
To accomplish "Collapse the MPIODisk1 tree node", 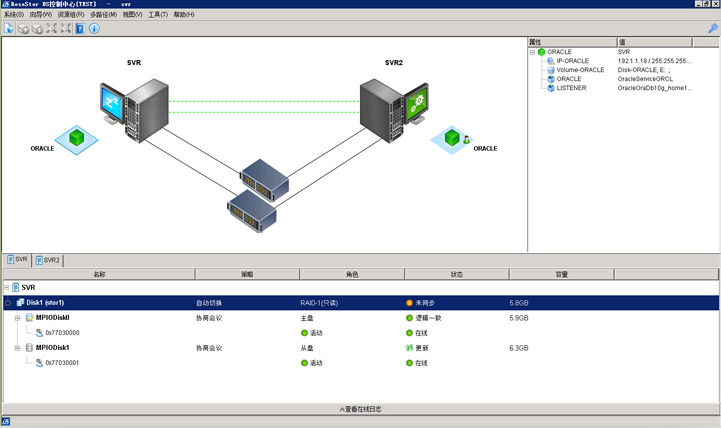I will pos(17,348).
